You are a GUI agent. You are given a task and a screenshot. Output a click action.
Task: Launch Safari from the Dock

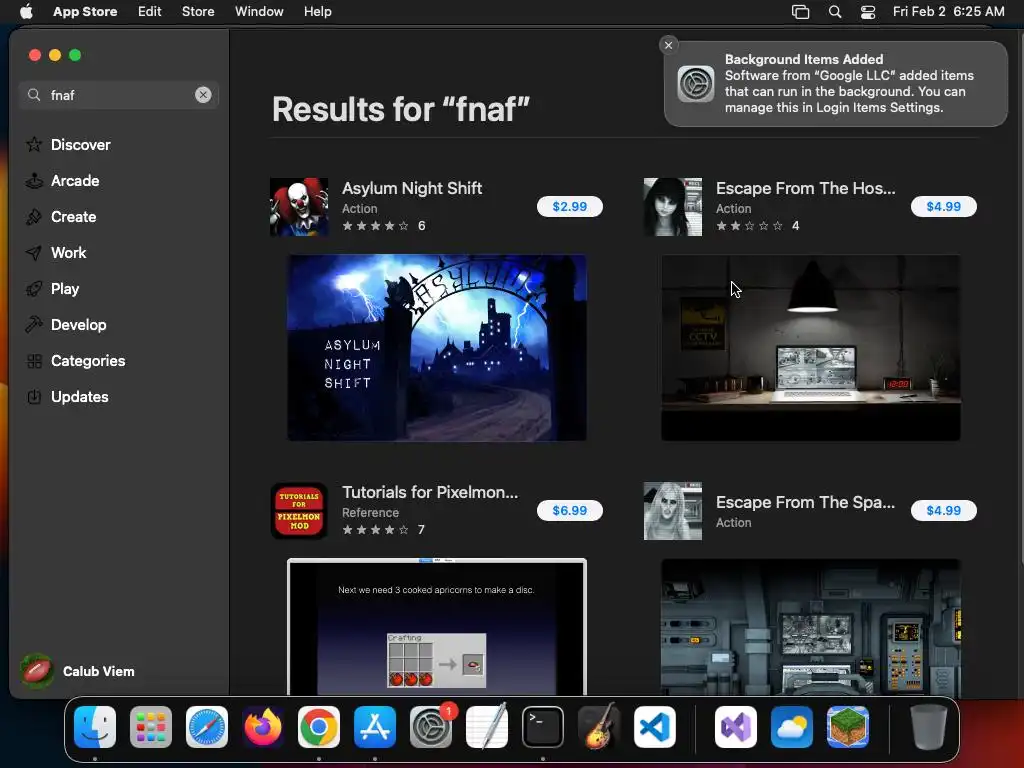207,727
